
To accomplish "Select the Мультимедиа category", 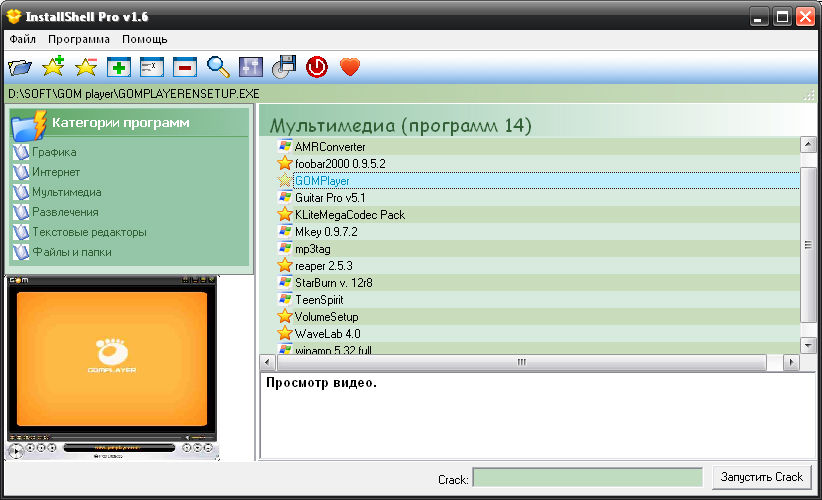I will 67,192.
